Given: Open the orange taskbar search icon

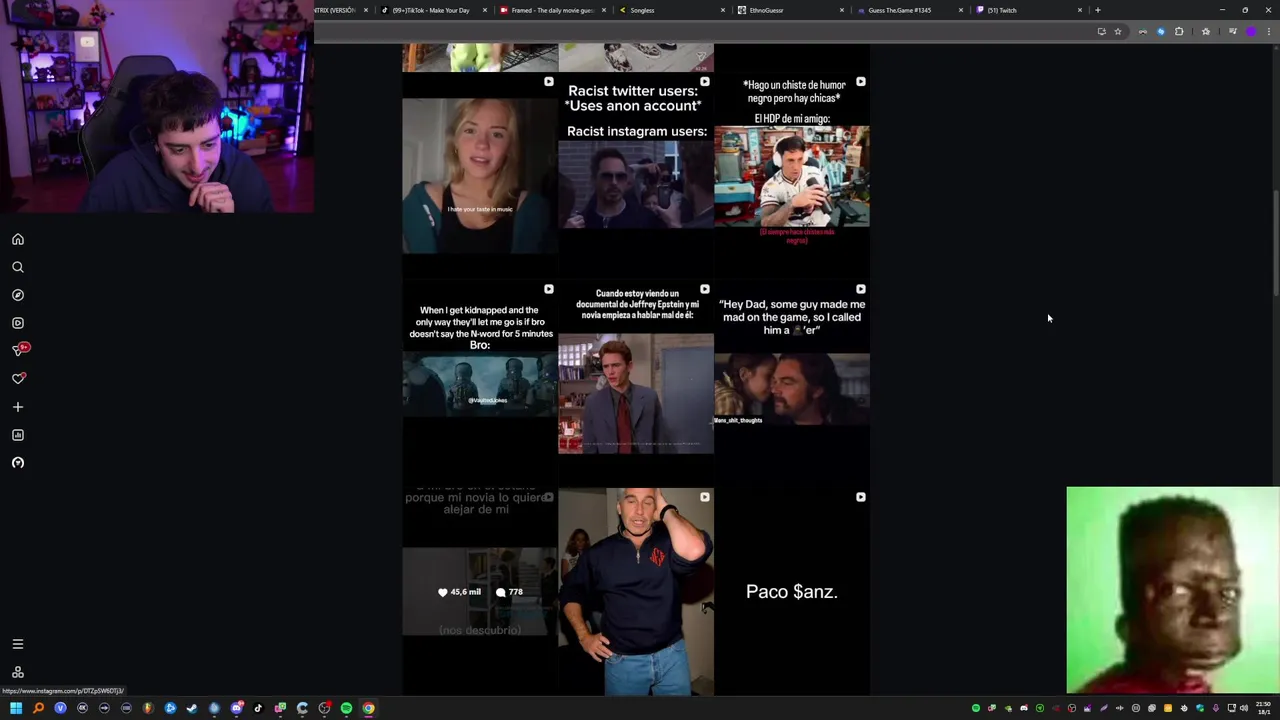Looking at the screenshot, I should (38, 708).
